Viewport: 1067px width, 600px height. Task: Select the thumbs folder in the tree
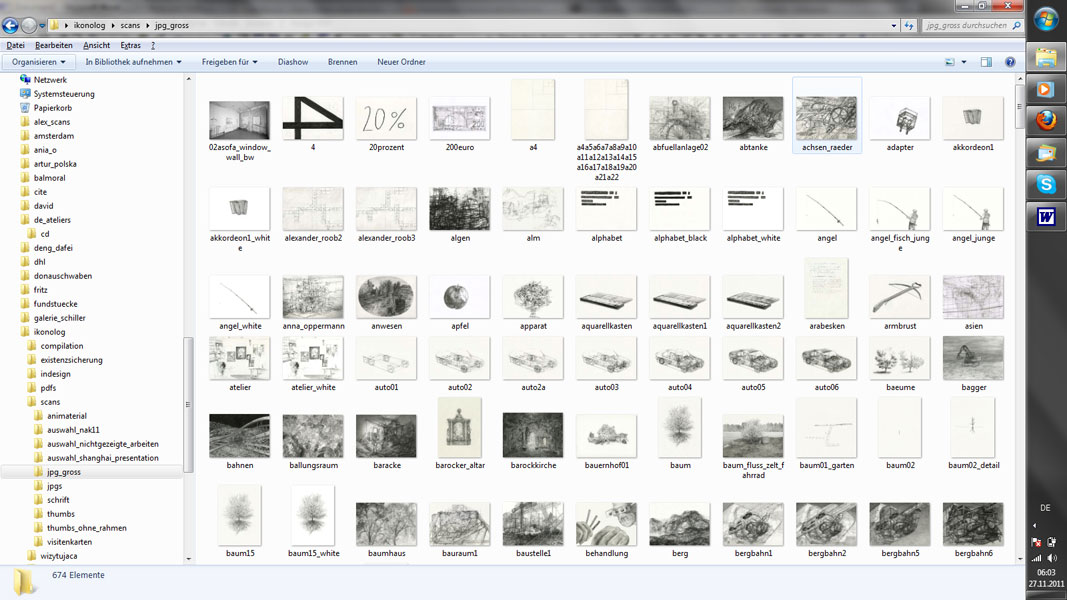[x=61, y=514]
